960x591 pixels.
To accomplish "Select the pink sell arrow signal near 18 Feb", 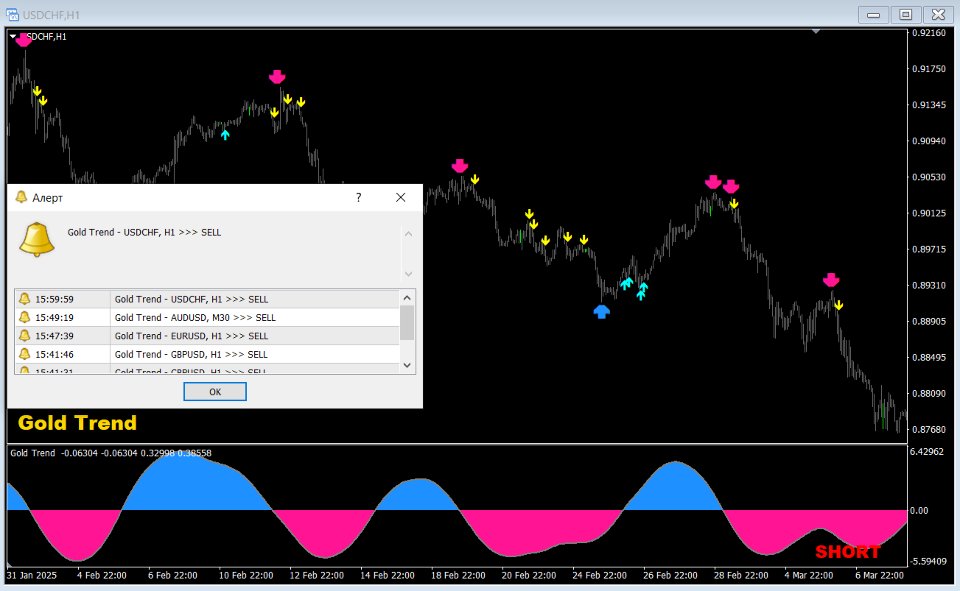I will click(x=459, y=166).
